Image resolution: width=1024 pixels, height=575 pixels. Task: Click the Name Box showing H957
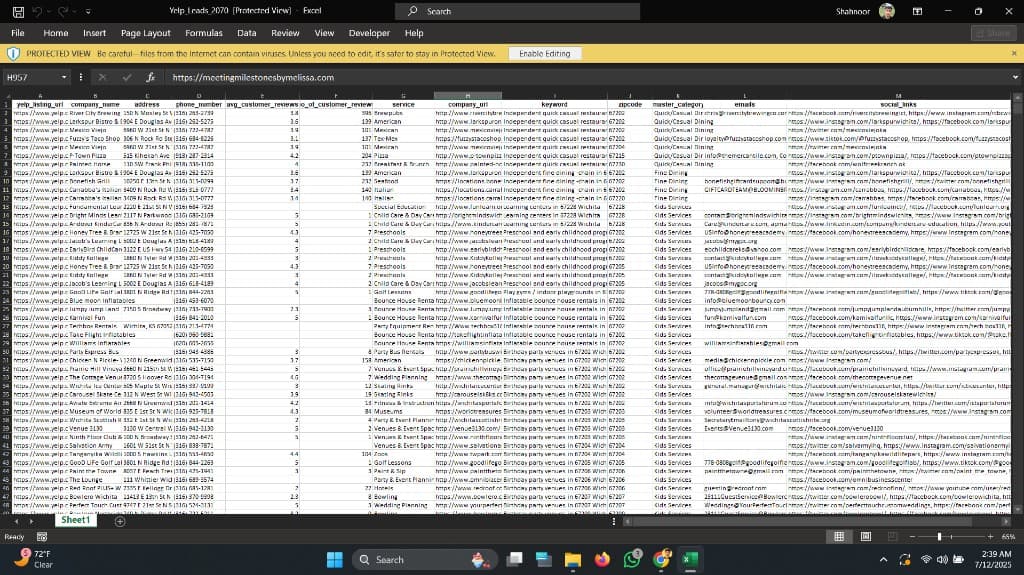coord(31,77)
